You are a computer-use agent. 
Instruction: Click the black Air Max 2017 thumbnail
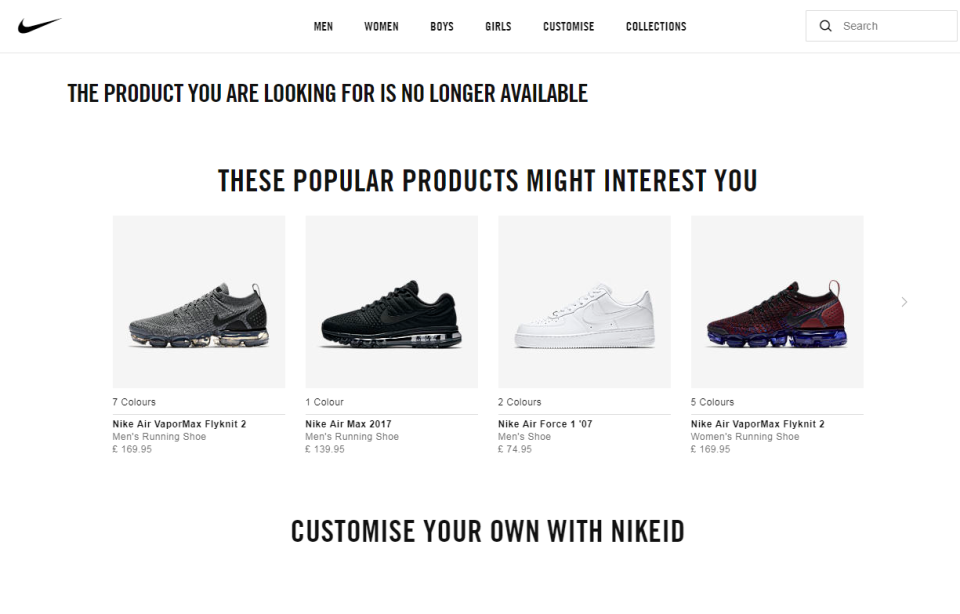click(391, 301)
